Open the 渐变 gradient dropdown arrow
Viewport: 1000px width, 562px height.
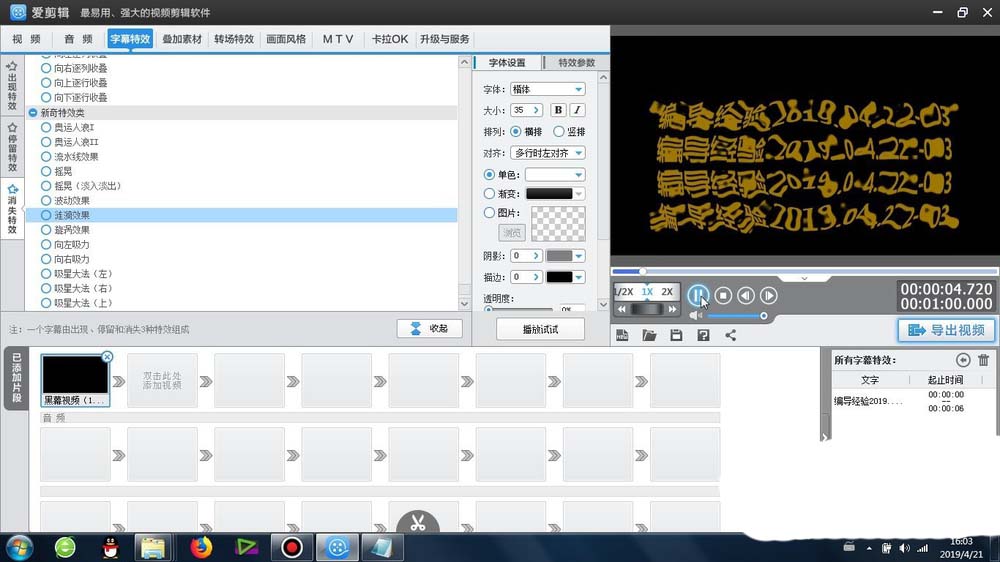[x=578, y=194]
